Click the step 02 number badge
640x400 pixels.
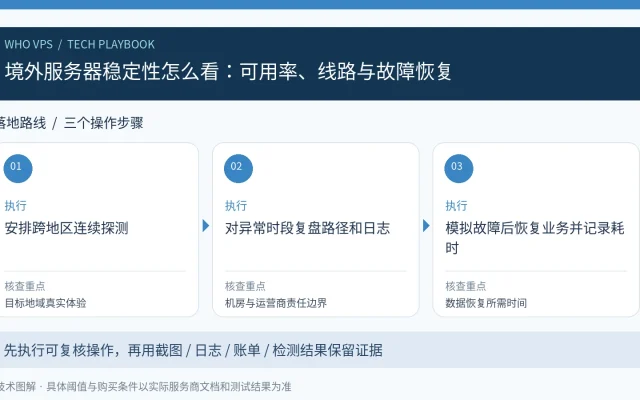pyautogui.click(x=238, y=168)
